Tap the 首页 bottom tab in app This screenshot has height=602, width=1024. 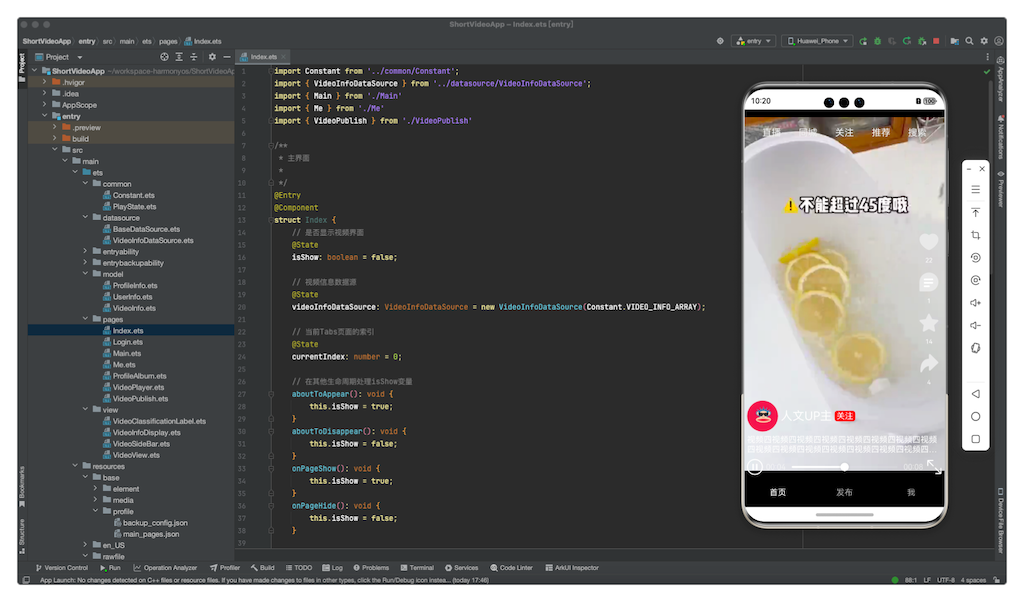778,492
